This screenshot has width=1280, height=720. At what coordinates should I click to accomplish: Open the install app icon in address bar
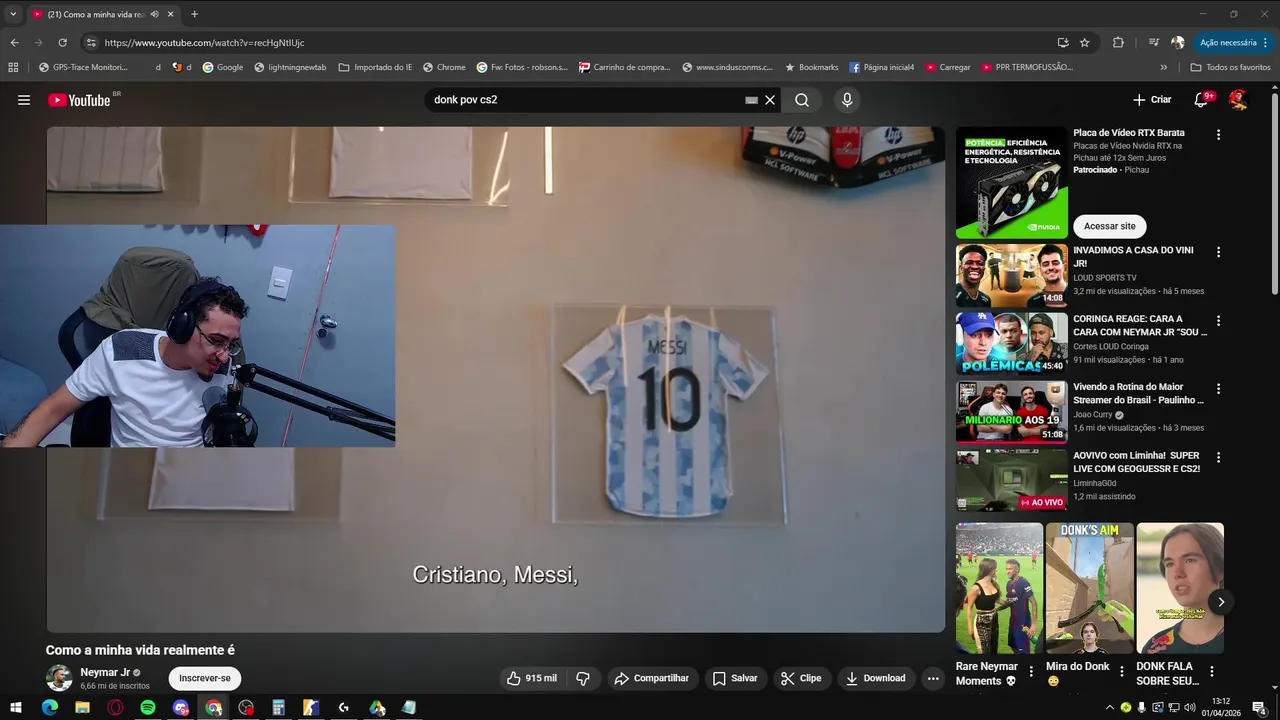click(x=1063, y=43)
